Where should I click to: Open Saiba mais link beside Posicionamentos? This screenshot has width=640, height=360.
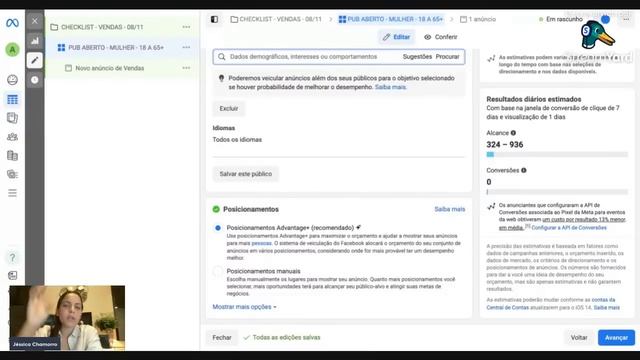tap(449, 209)
